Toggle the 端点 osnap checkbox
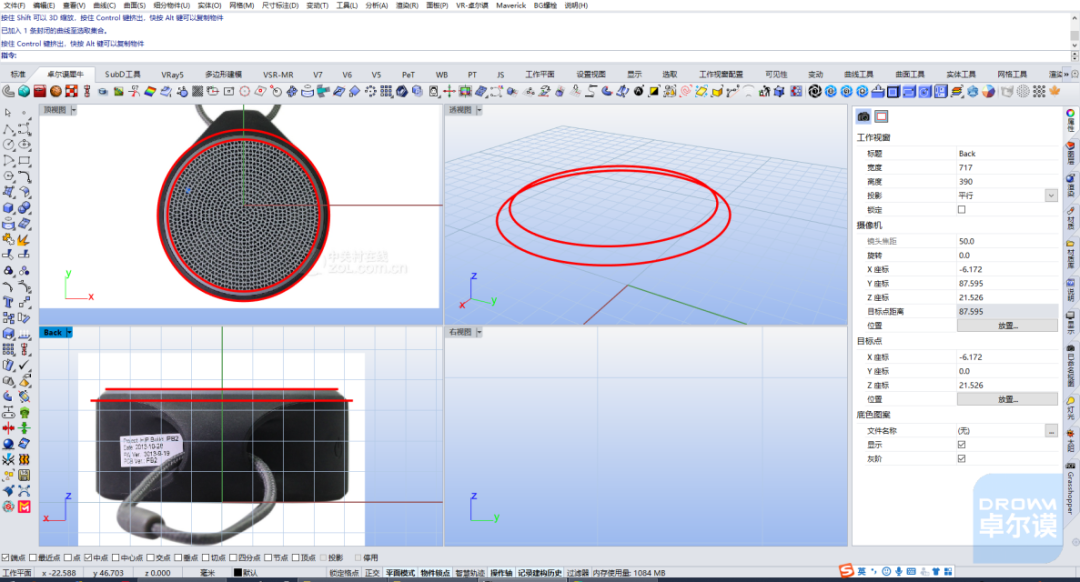Image resolution: width=1080 pixels, height=582 pixels. click(x=6, y=558)
